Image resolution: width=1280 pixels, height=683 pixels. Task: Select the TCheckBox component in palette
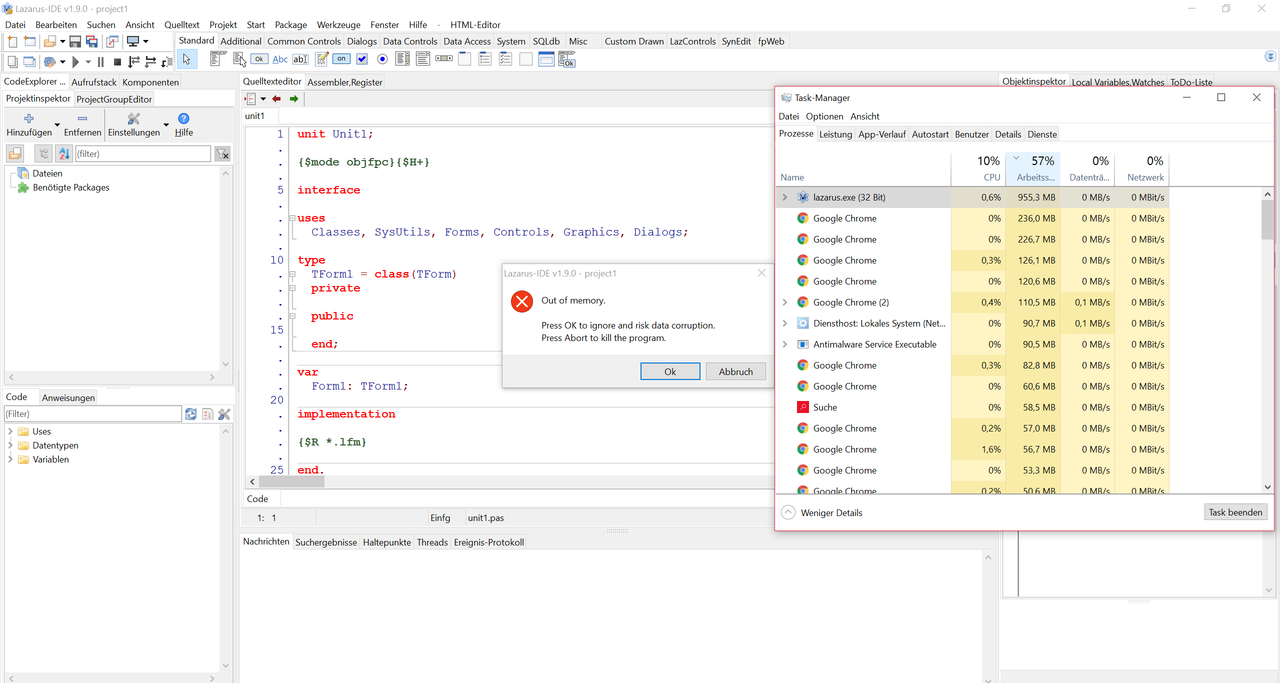click(362, 60)
